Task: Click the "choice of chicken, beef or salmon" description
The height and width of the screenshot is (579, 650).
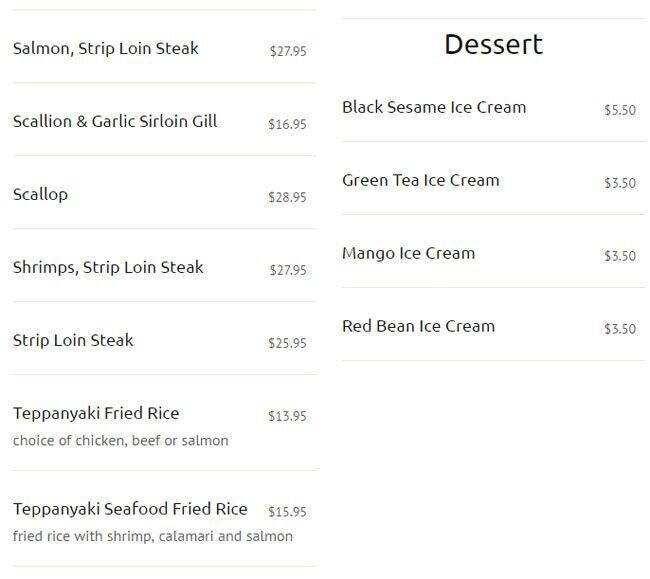Action: click(x=121, y=440)
